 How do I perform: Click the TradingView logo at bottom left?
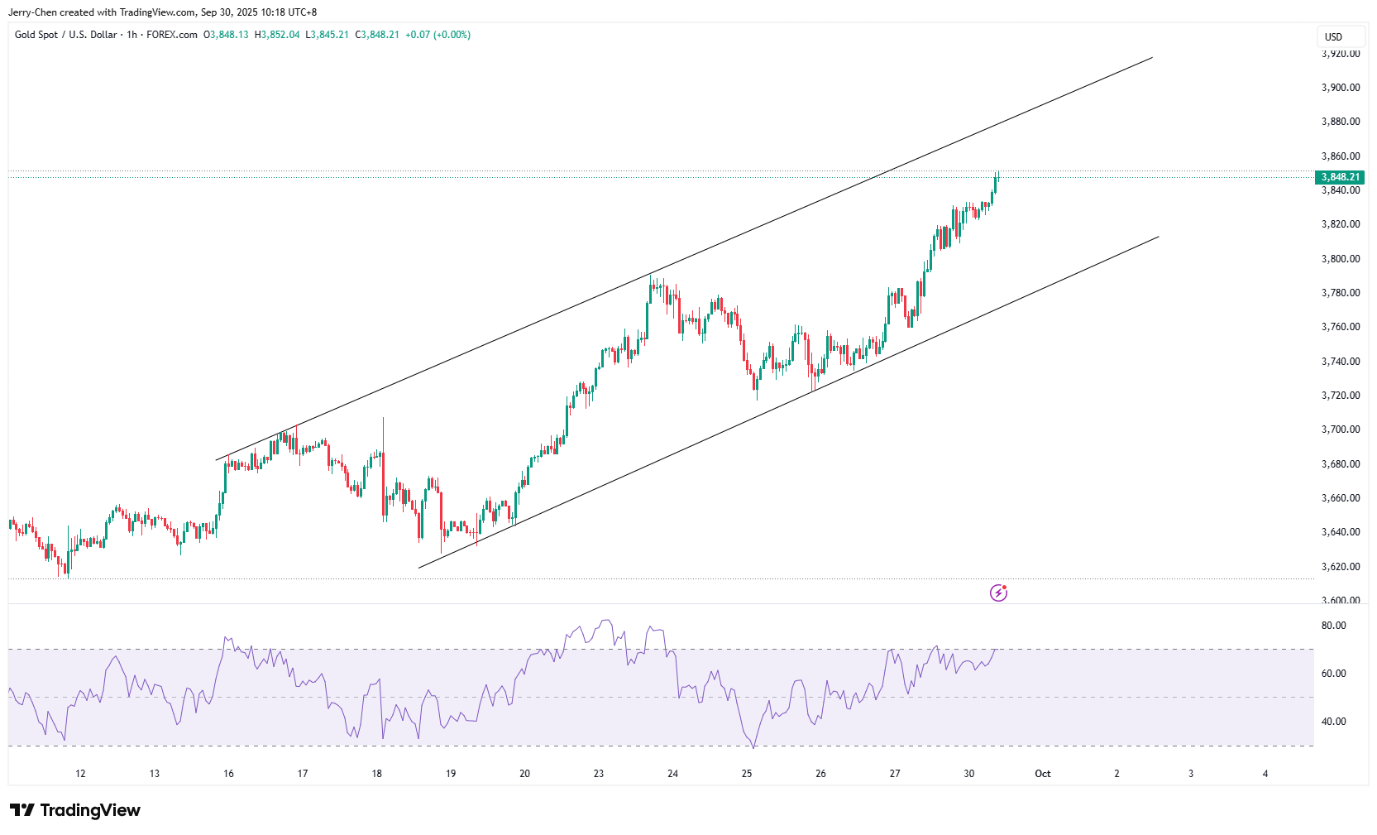[x=75, y=810]
